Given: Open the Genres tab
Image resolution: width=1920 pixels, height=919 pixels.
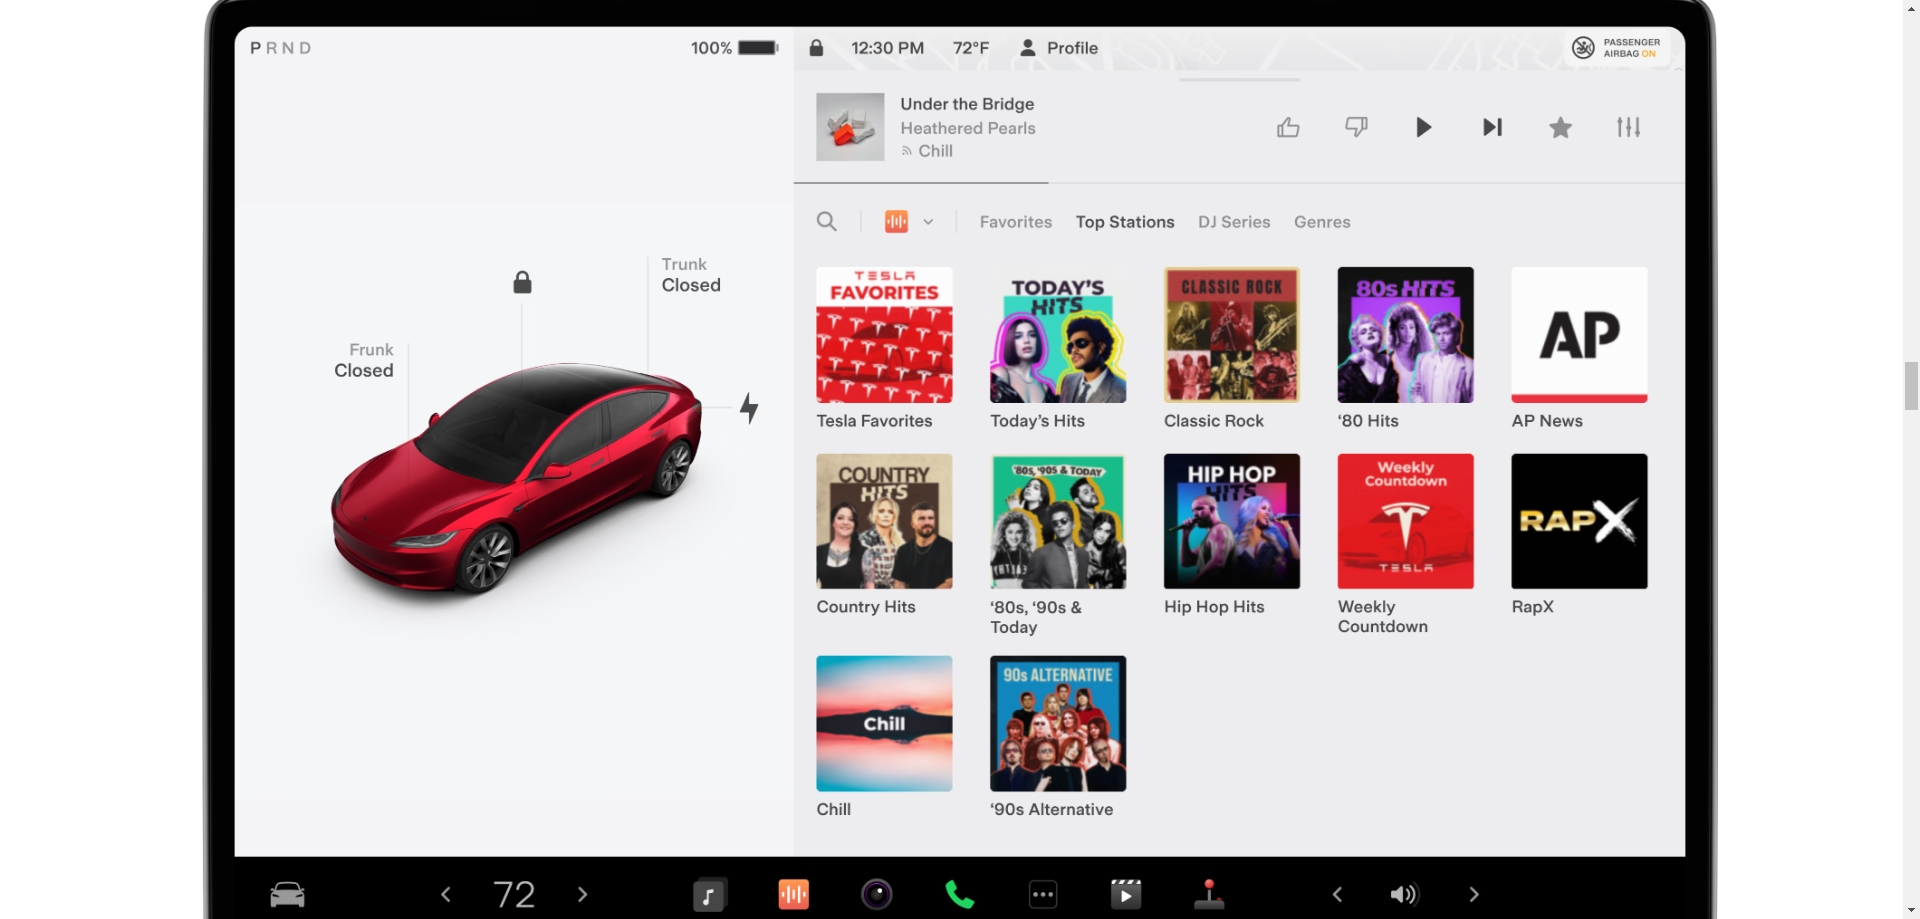Looking at the screenshot, I should [1322, 222].
